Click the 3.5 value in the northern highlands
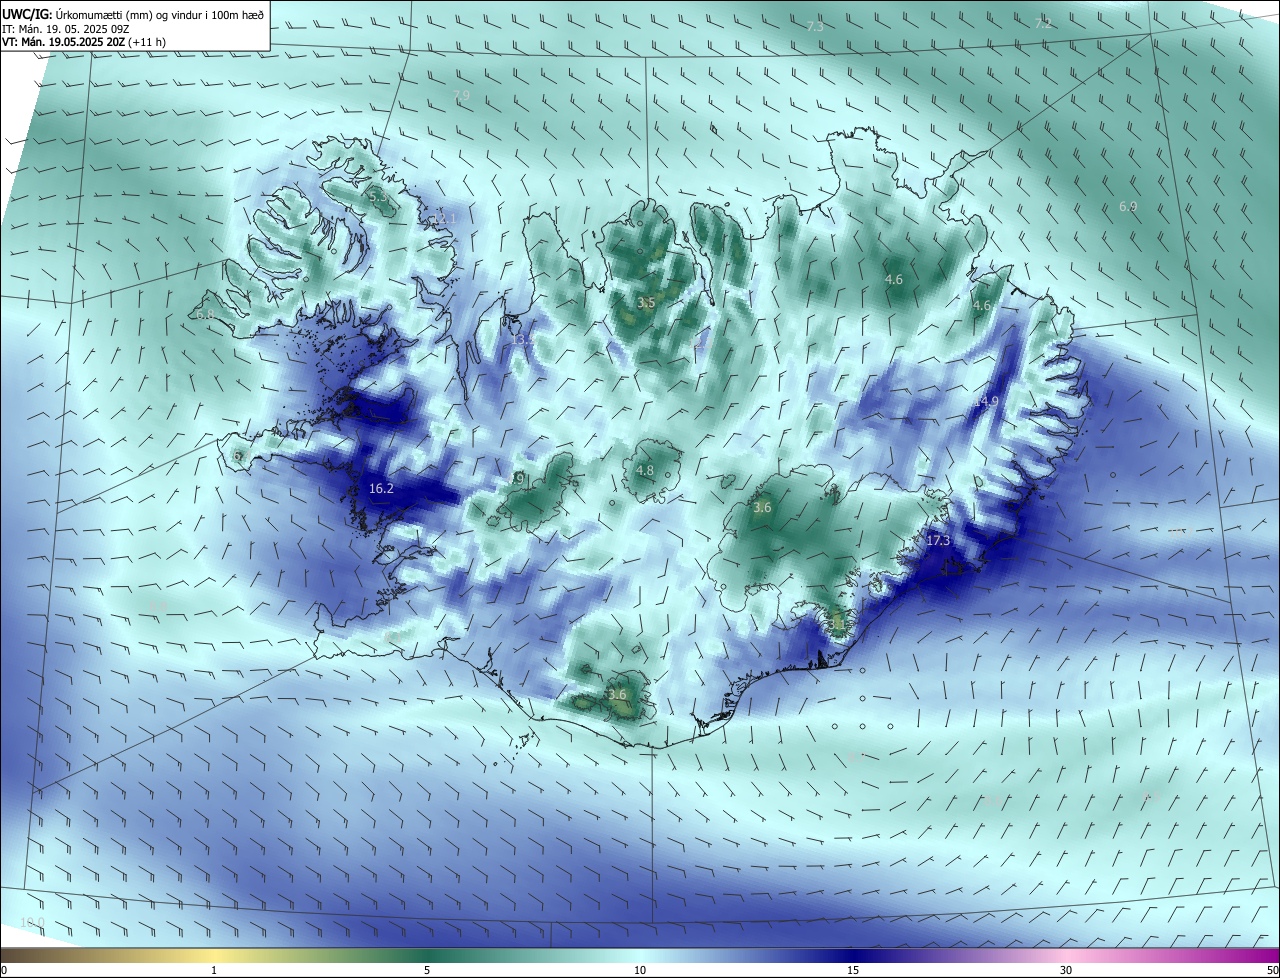The width and height of the screenshot is (1280, 978). pos(646,302)
